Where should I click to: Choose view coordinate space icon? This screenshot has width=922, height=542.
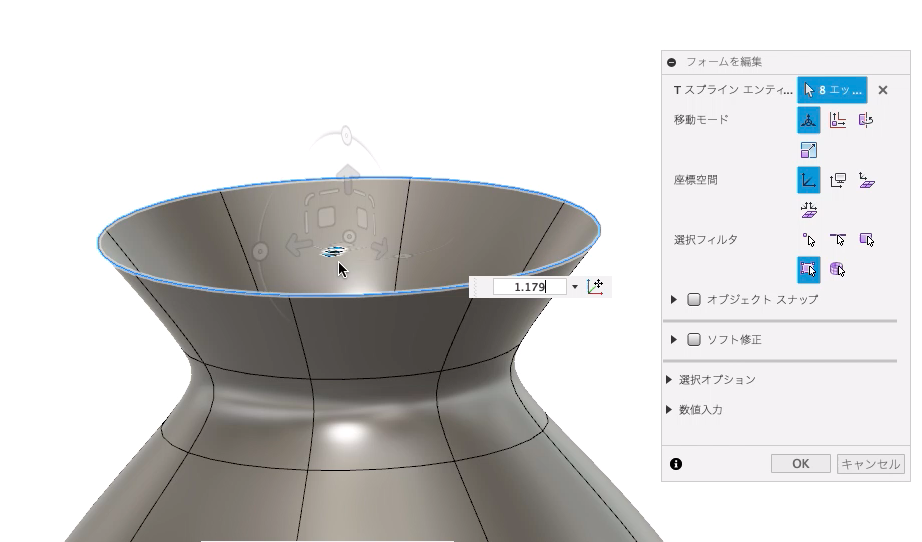click(x=837, y=180)
